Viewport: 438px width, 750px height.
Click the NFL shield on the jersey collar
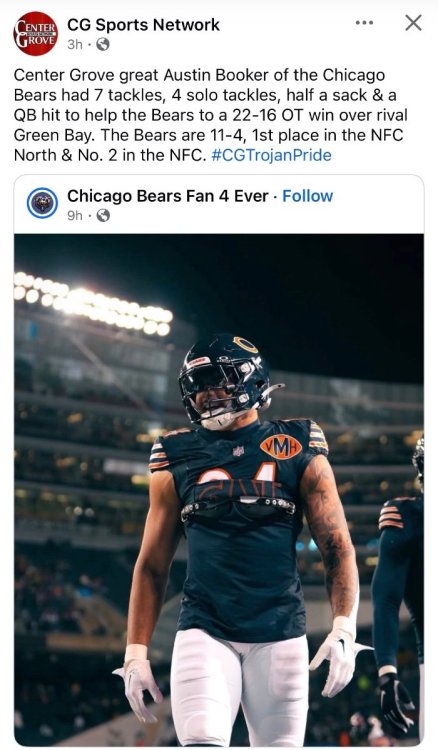pyautogui.click(x=238, y=451)
